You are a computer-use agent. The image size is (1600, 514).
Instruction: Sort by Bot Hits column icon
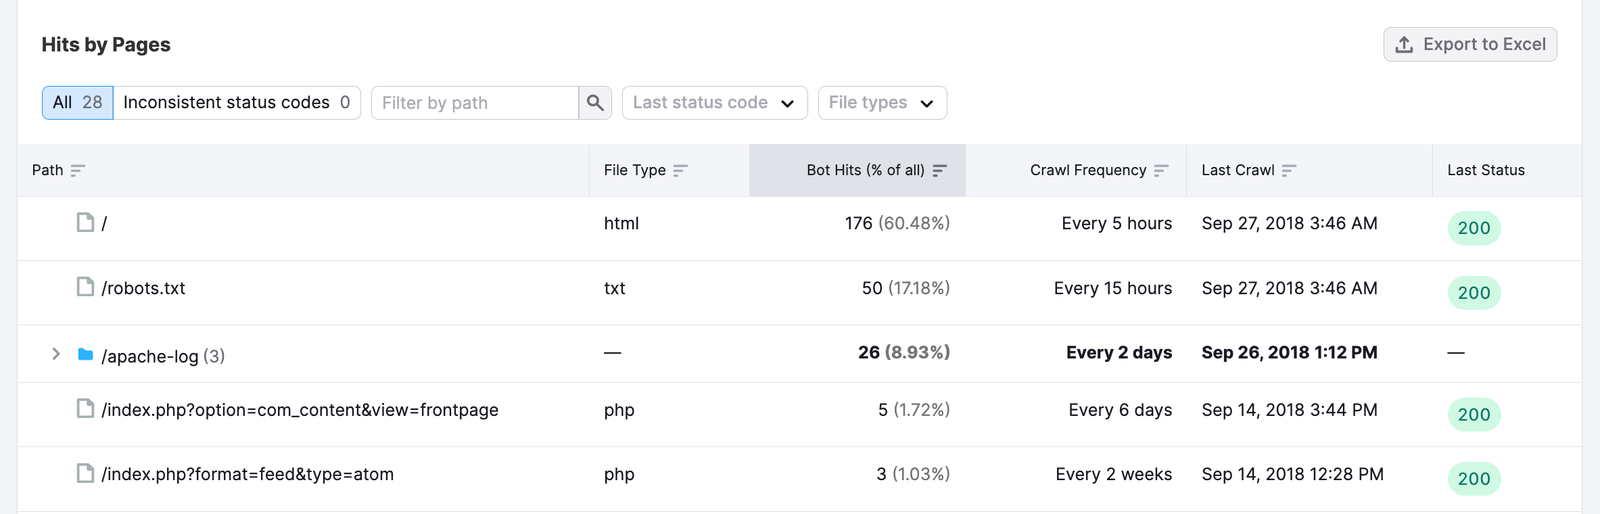tap(939, 171)
